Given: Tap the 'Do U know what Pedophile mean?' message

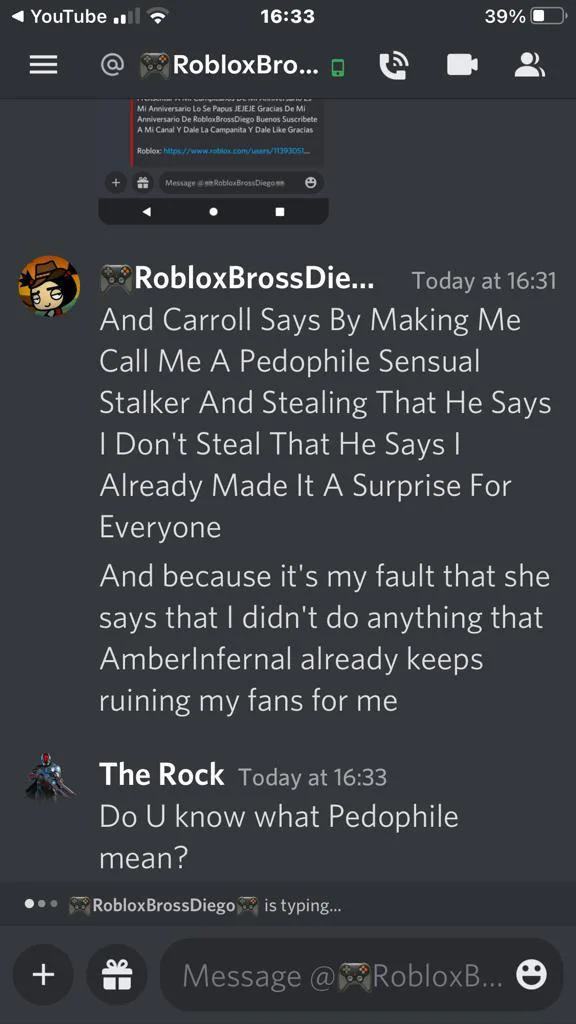Looking at the screenshot, I should coord(279,837).
